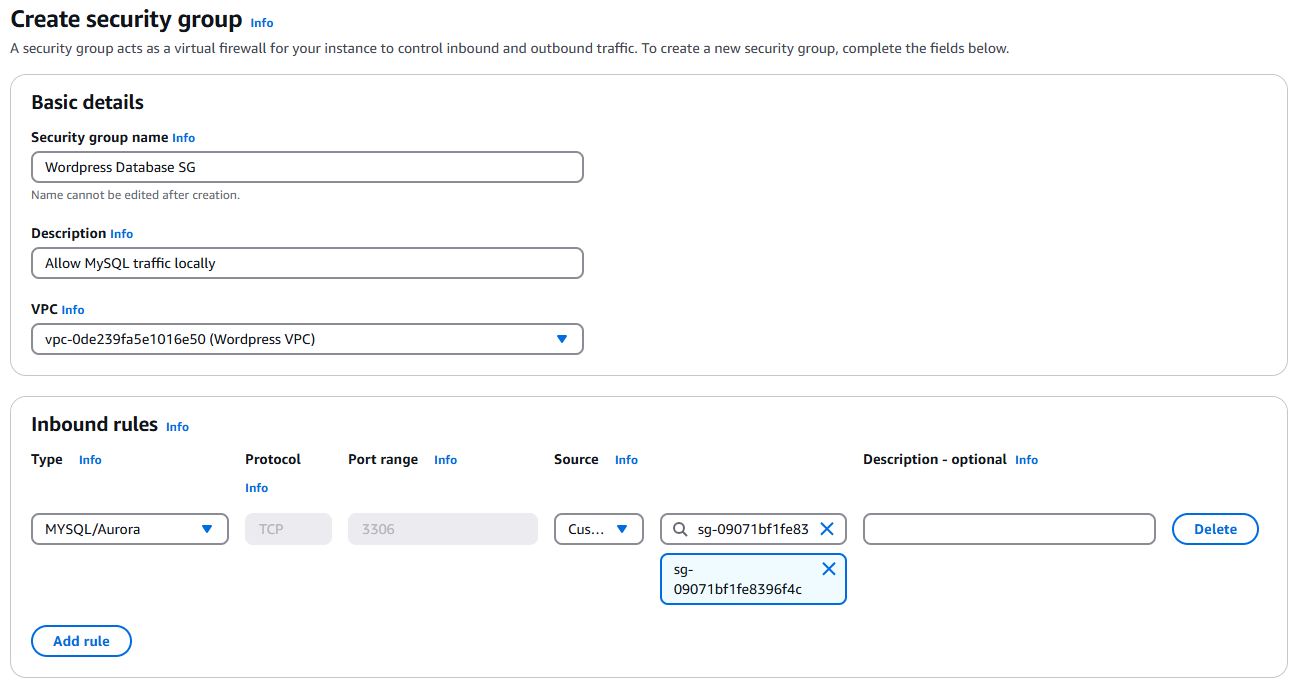
Task: Open Info under the Type column
Action: [90, 460]
